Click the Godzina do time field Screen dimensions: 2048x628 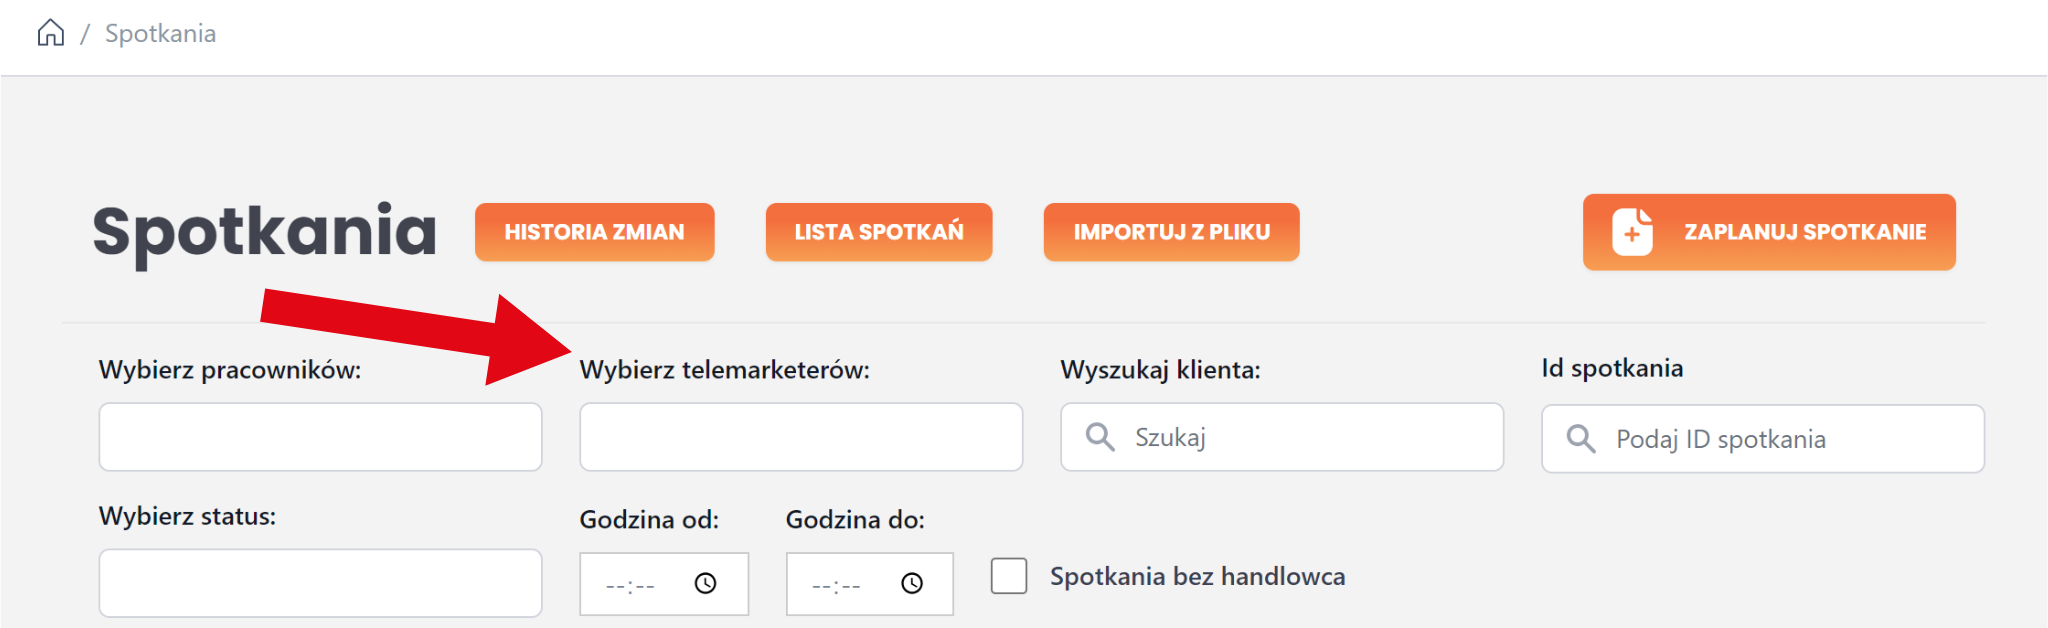838,584
